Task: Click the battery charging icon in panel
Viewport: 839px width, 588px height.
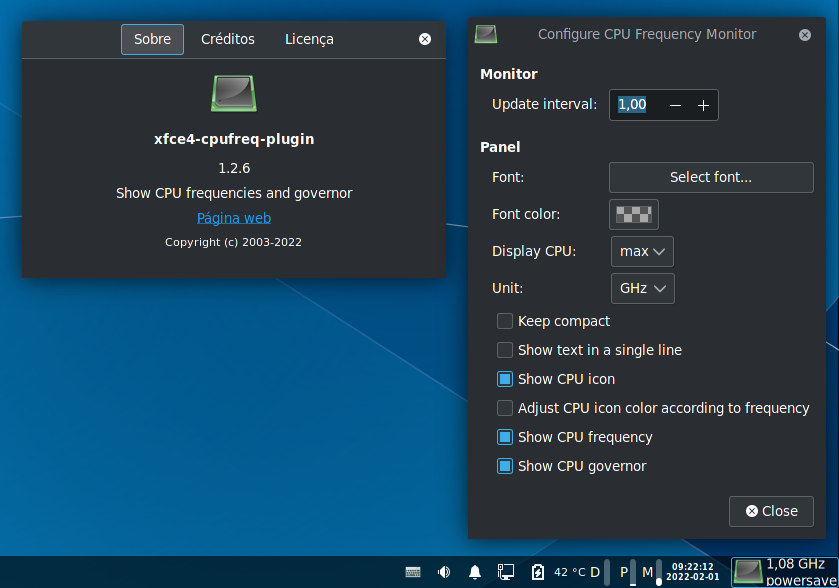Action: (537, 572)
